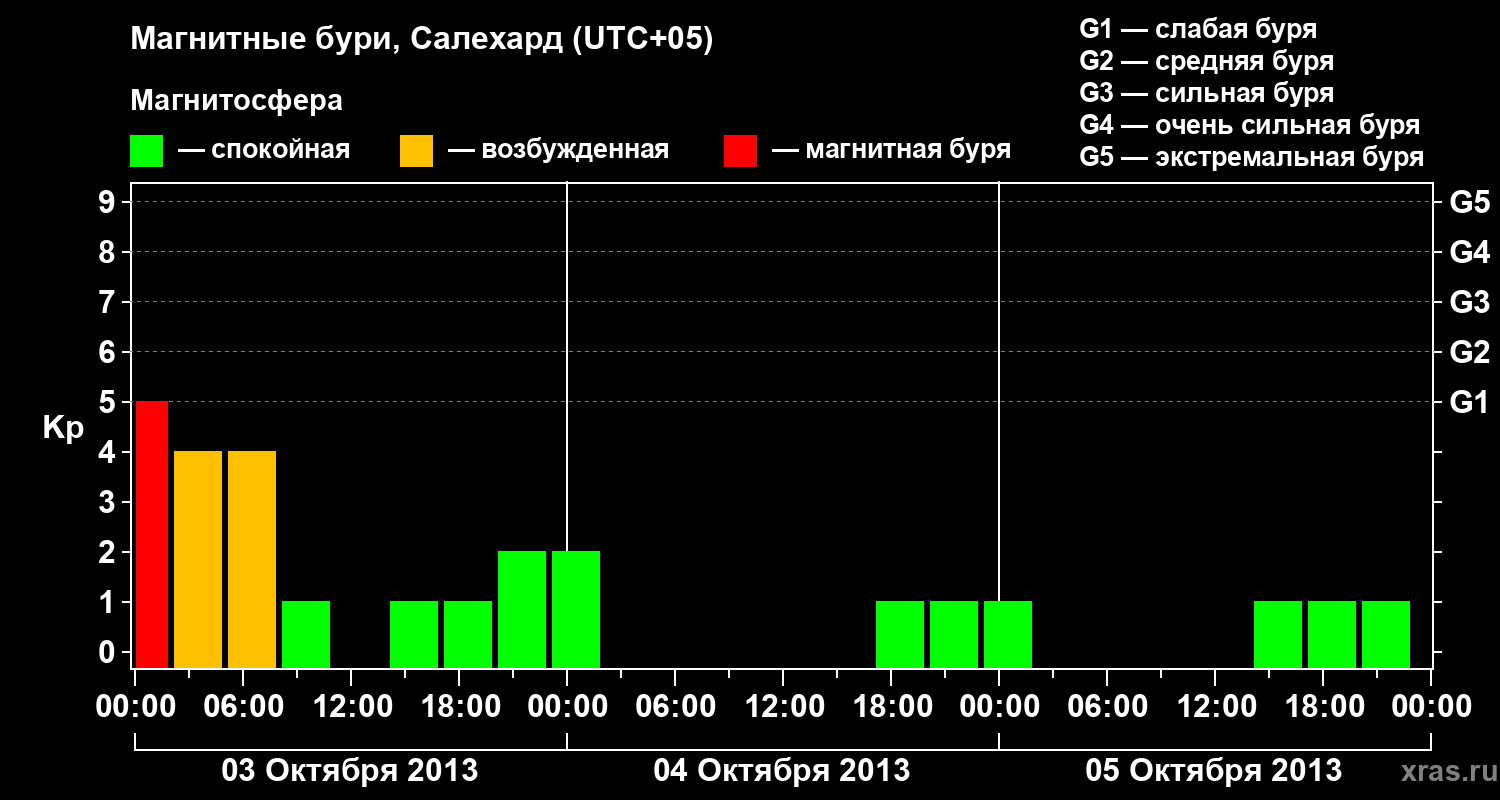Click the '— магнитная буря' legend label
The width and height of the screenshot is (1500, 800).
892,150
